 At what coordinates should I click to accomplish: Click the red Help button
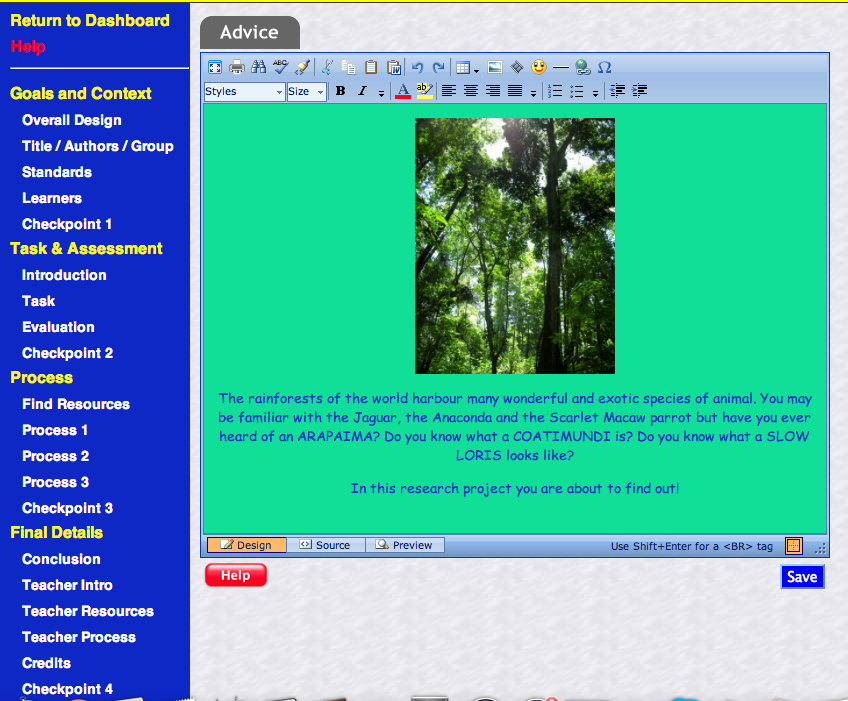[235, 575]
